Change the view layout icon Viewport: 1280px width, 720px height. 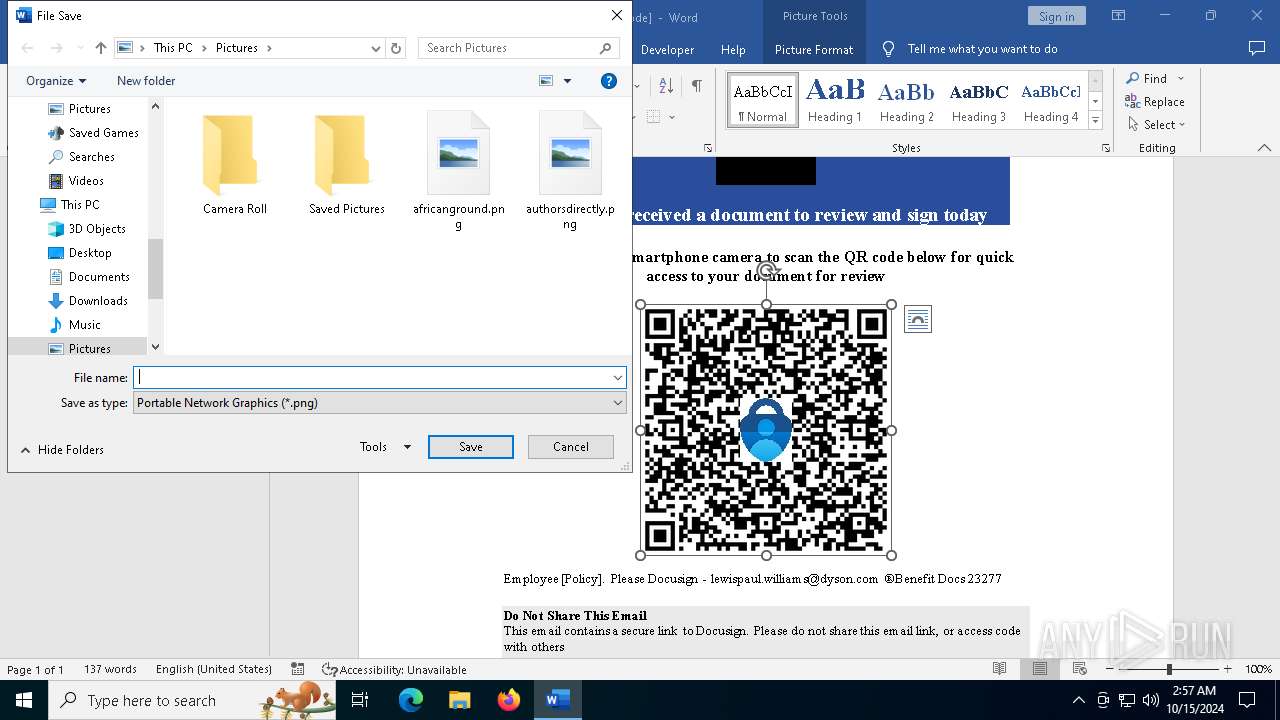[x=546, y=81]
